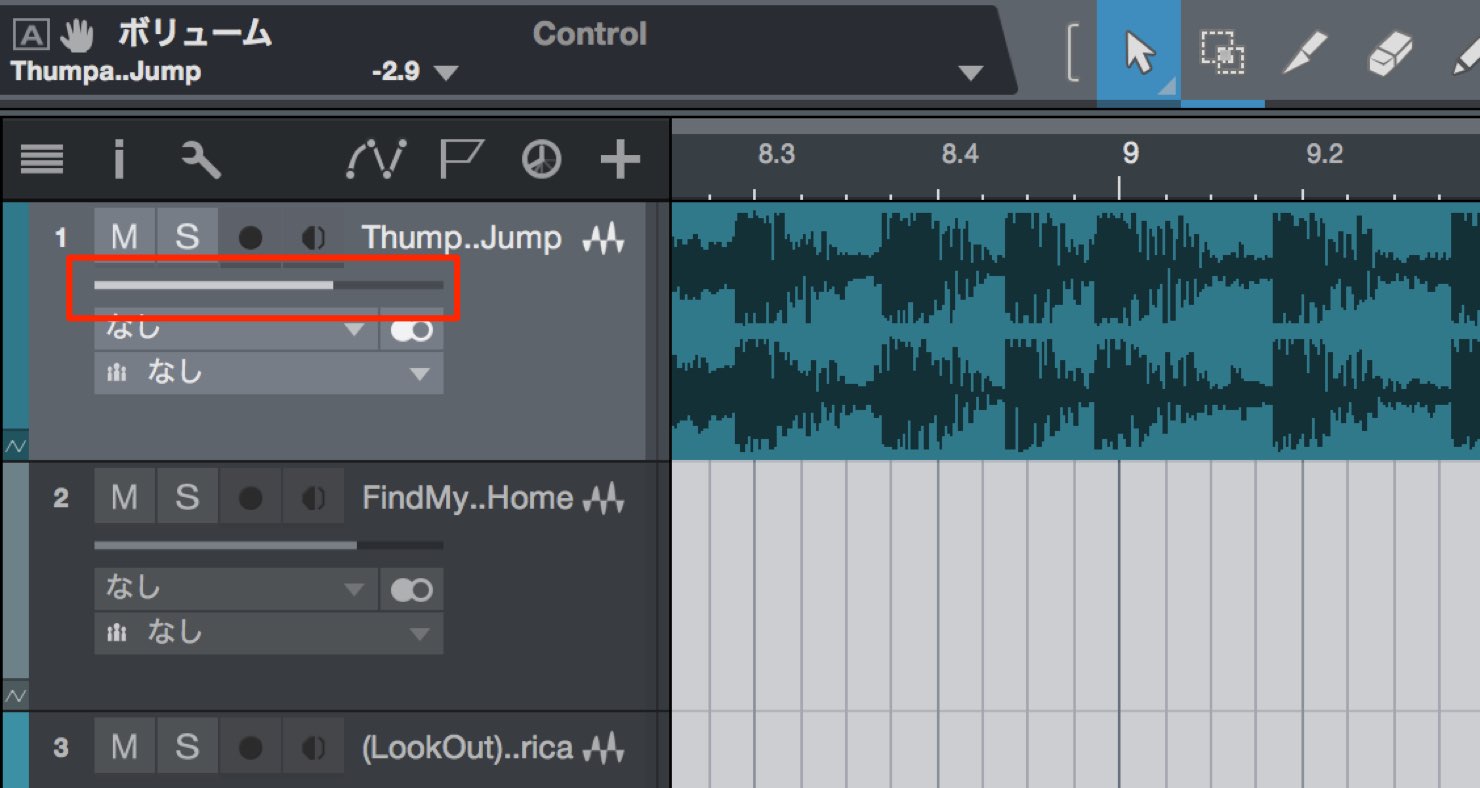This screenshot has width=1480, height=788.
Task: Open the marker track flag icon
Action: (461, 159)
